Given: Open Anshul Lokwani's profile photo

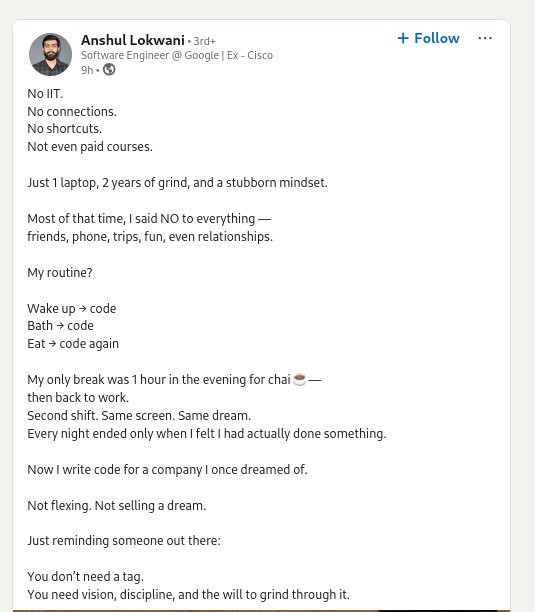Looking at the screenshot, I should [x=50, y=55].
